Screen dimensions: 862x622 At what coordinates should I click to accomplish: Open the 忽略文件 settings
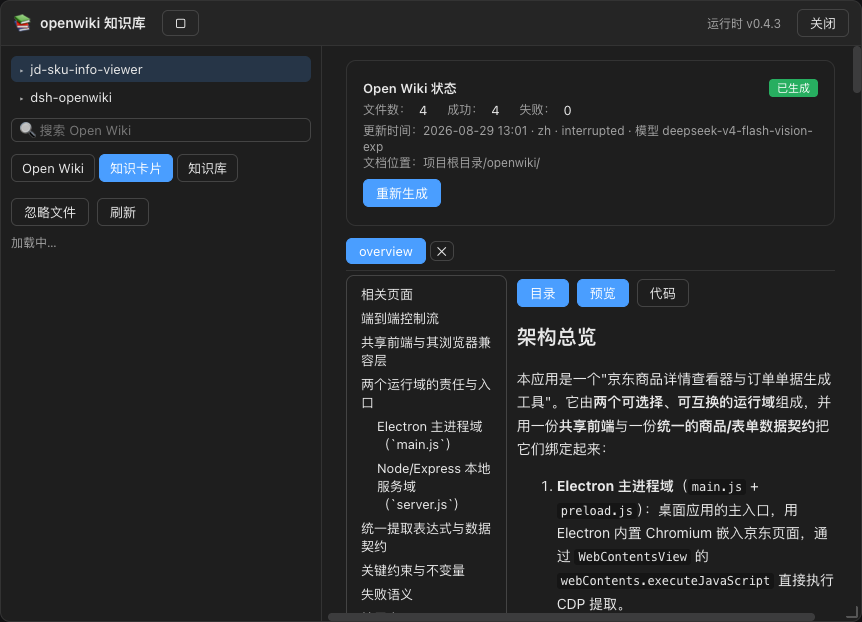(x=50, y=212)
